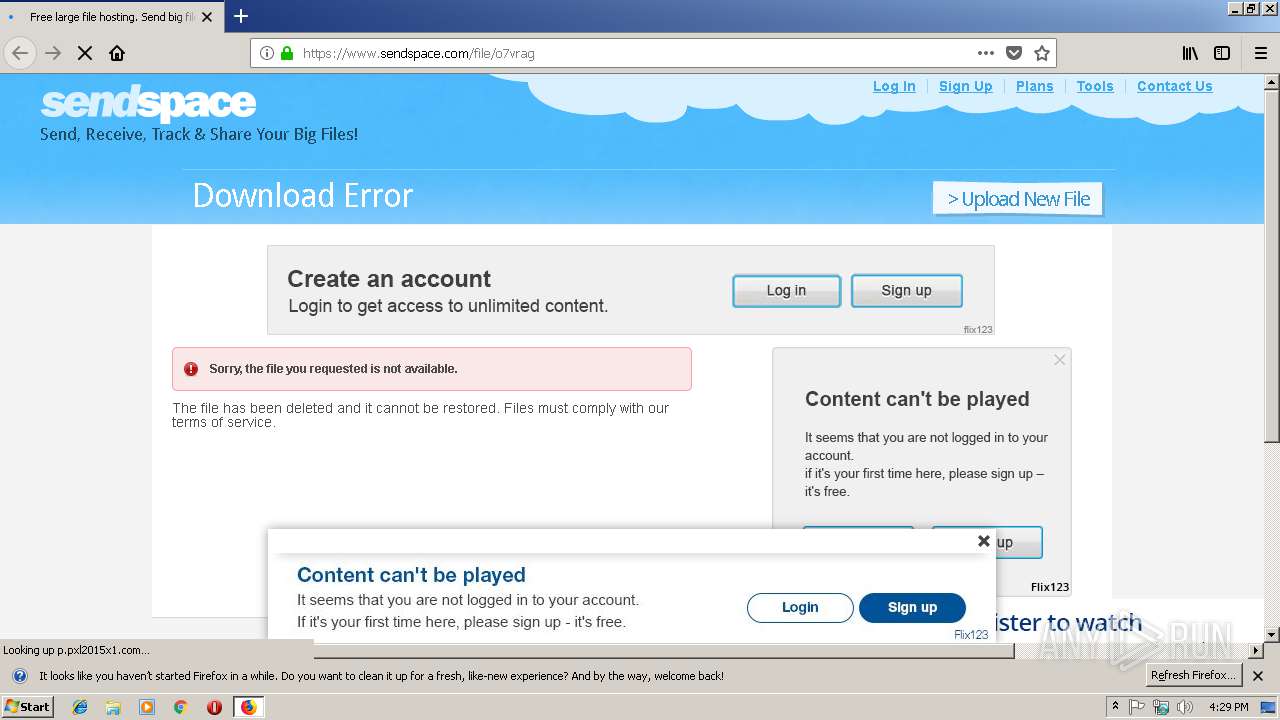Dismiss the Firefox refresh notification bar
Screen dimensions: 1280x720
pyautogui.click(x=1258, y=676)
